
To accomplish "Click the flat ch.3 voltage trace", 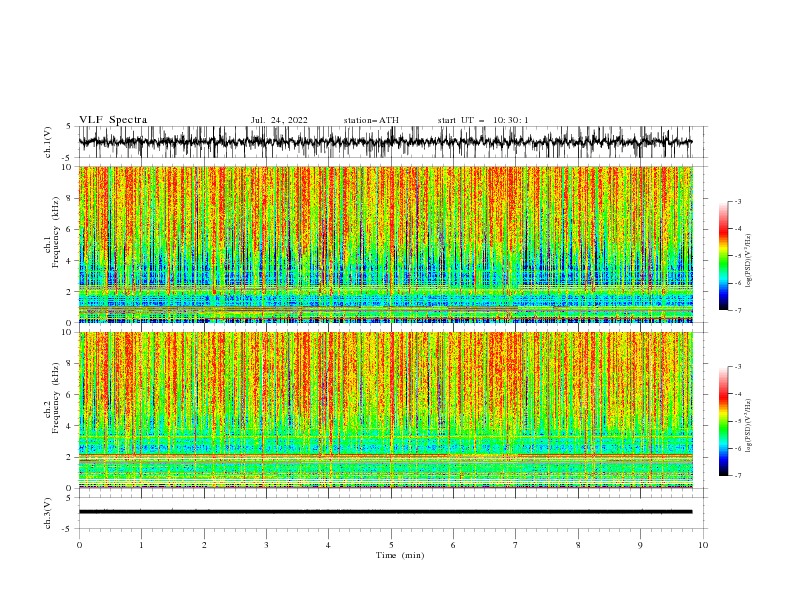I will (385, 512).
